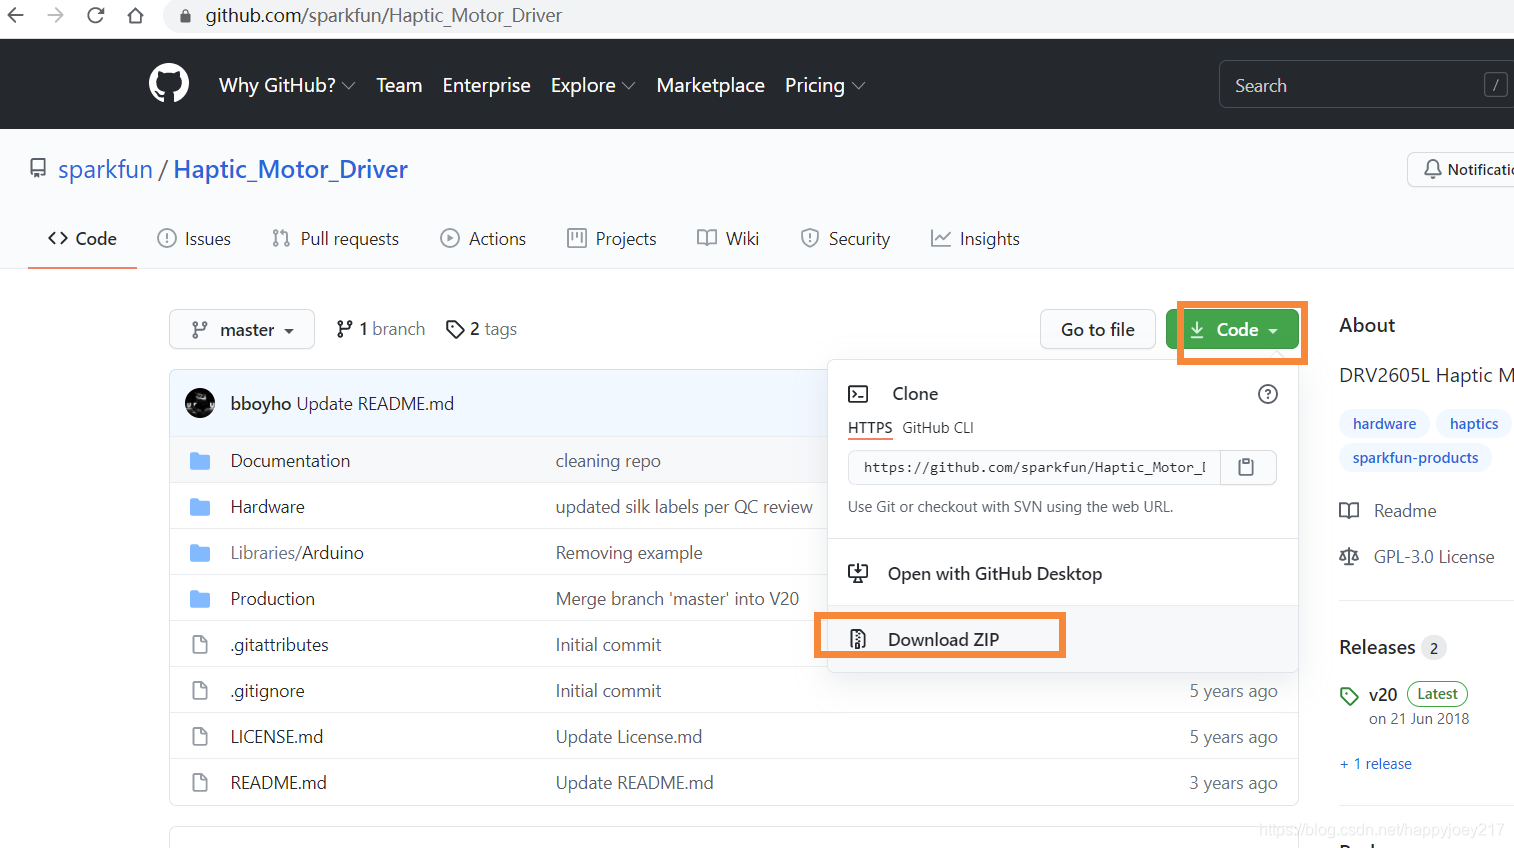Click Download ZIP

point(943,639)
